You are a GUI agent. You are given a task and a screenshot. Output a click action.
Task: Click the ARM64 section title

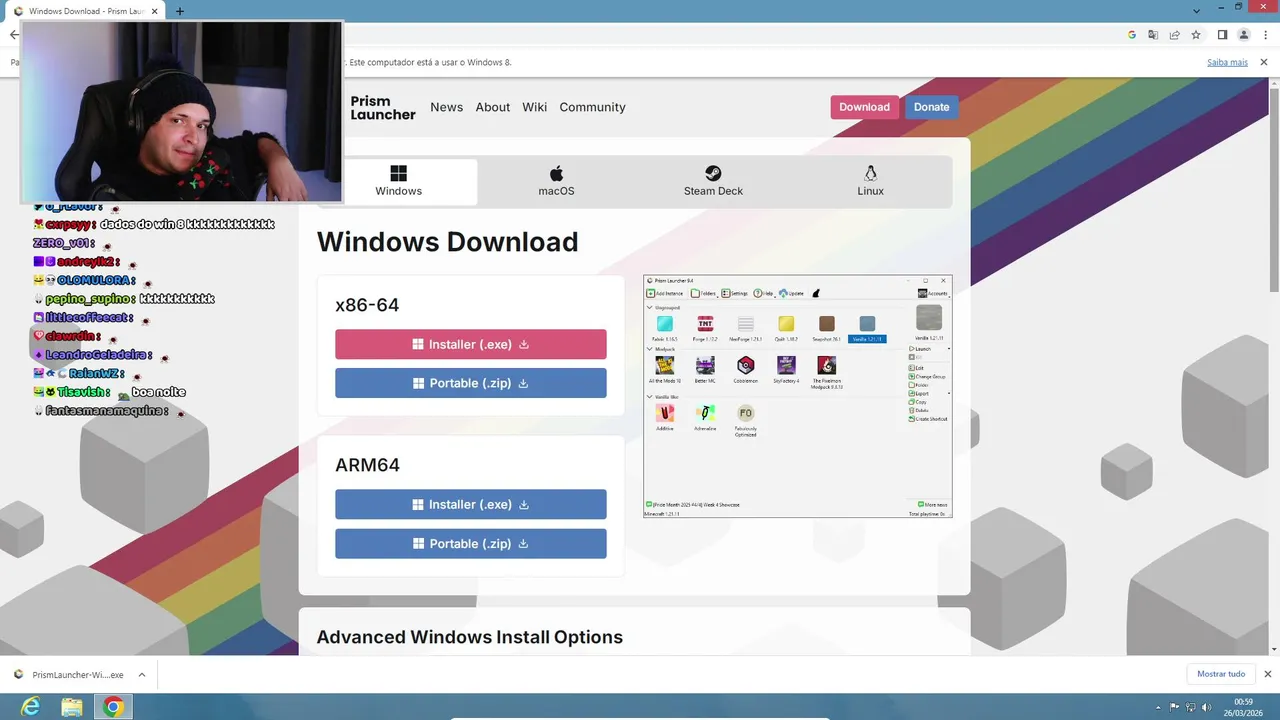(367, 465)
